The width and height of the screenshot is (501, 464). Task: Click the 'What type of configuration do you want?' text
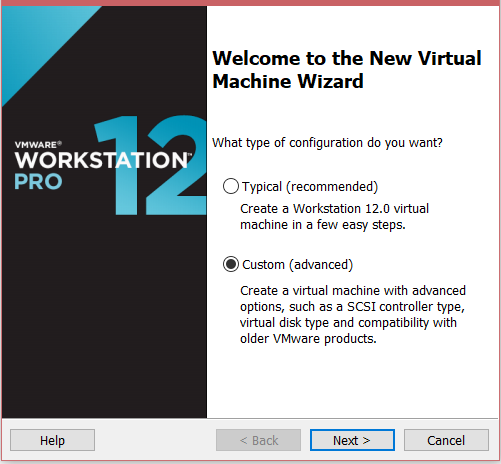(328, 143)
